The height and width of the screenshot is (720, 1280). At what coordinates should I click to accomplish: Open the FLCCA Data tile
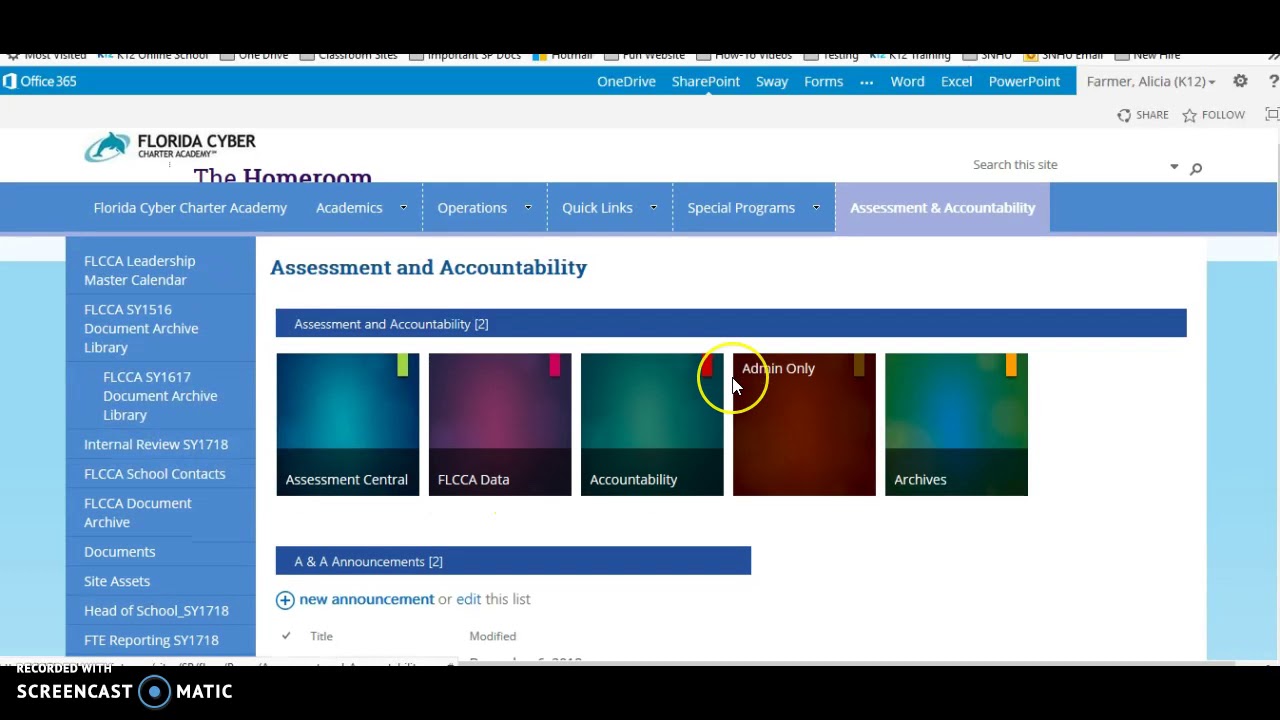point(500,424)
